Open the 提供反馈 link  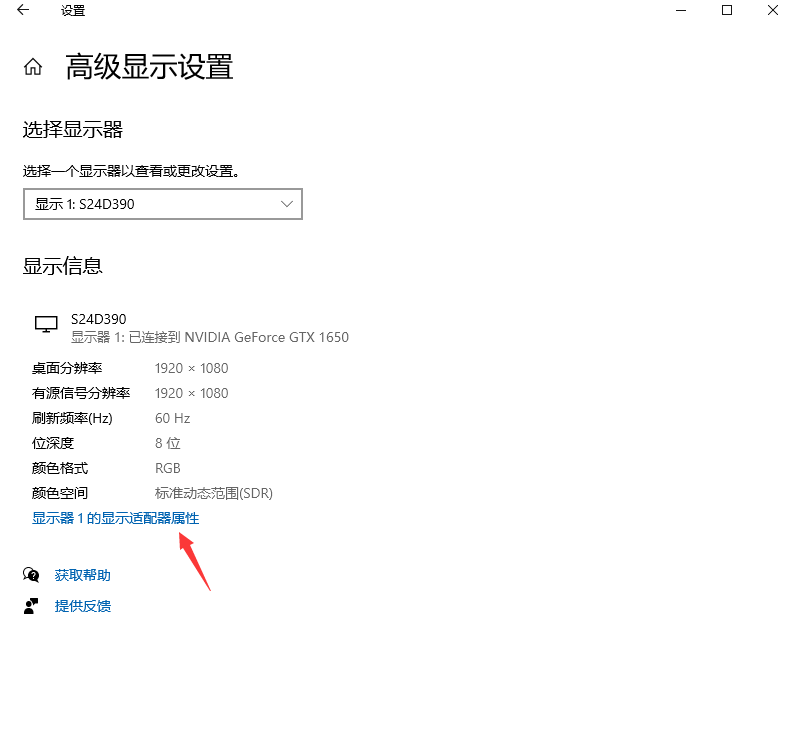(x=83, y=606)
